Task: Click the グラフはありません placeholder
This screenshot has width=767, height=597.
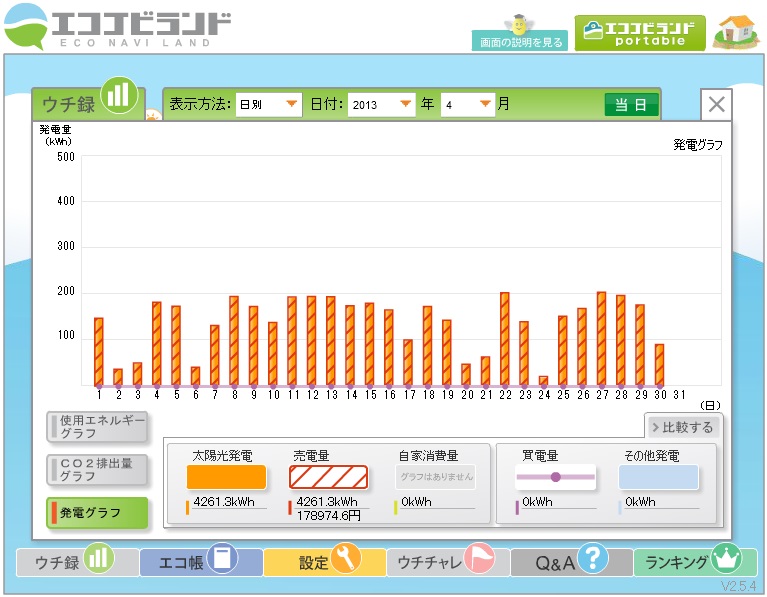Action: [x=435, y=477]
